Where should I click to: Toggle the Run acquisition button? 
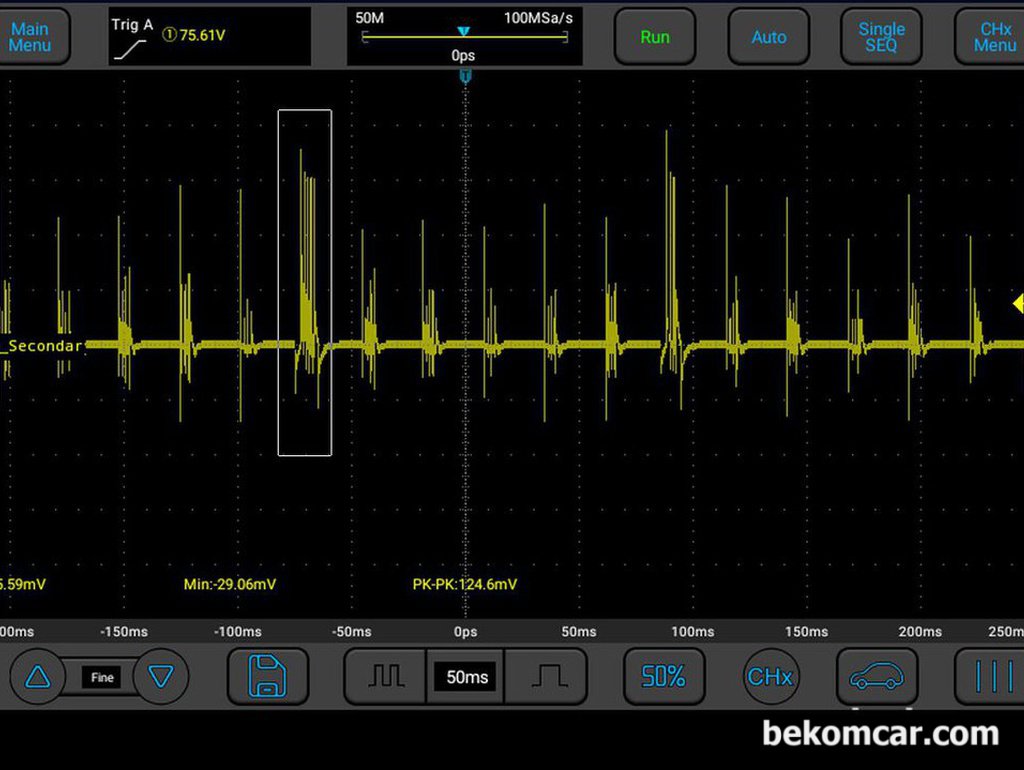pyautogui.click(x=654, y=37)
